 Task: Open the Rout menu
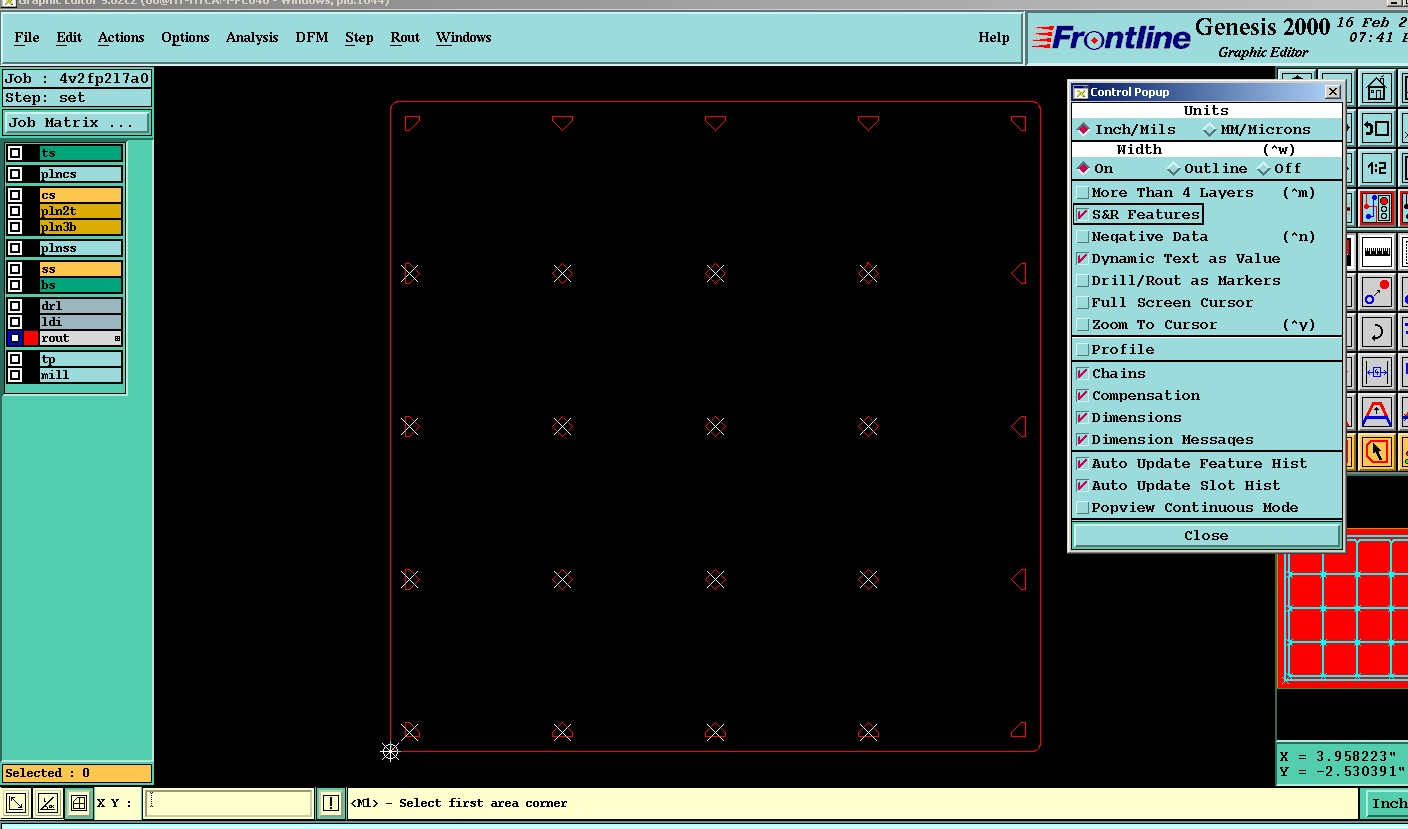[x=405, y=37]
